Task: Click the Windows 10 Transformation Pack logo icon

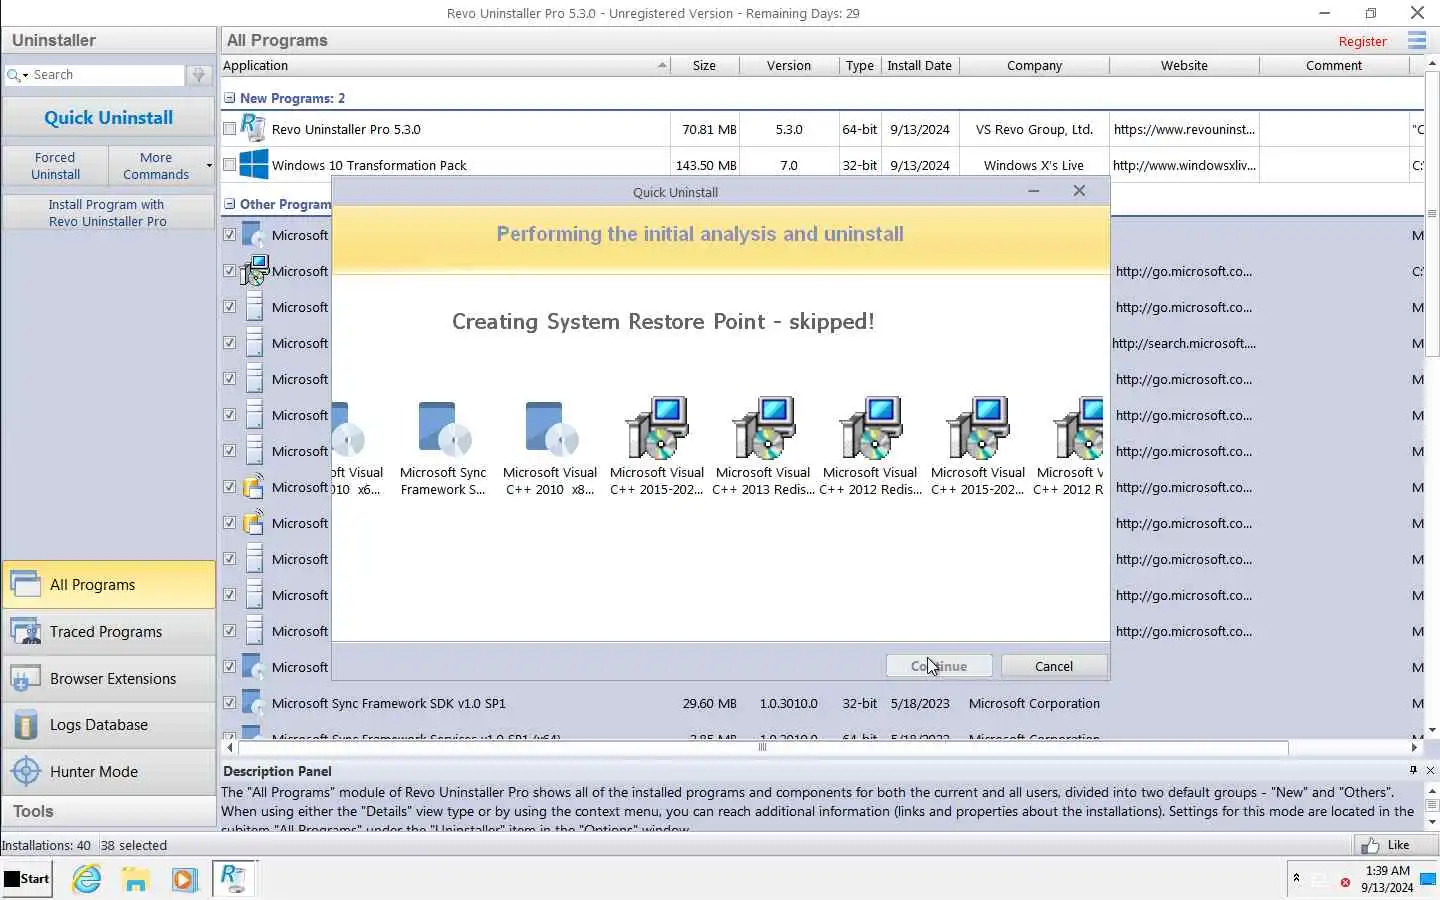Action: click(254, 165)
